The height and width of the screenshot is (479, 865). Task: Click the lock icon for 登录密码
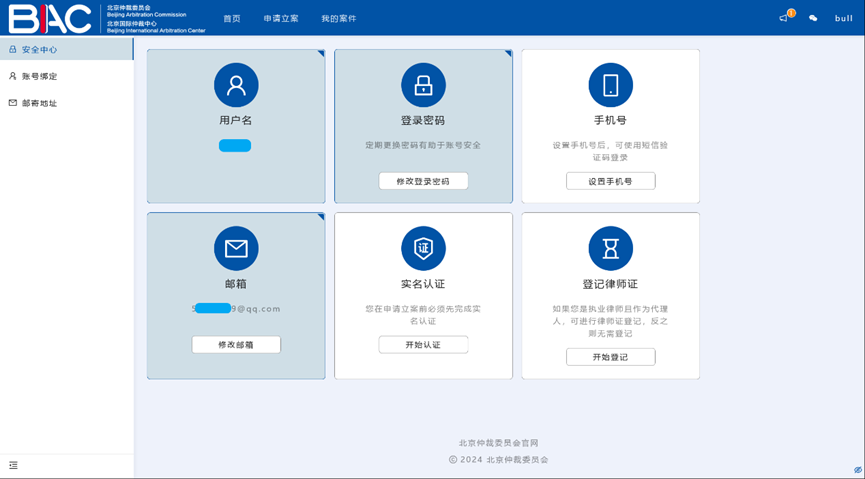[x=423, y=86]
